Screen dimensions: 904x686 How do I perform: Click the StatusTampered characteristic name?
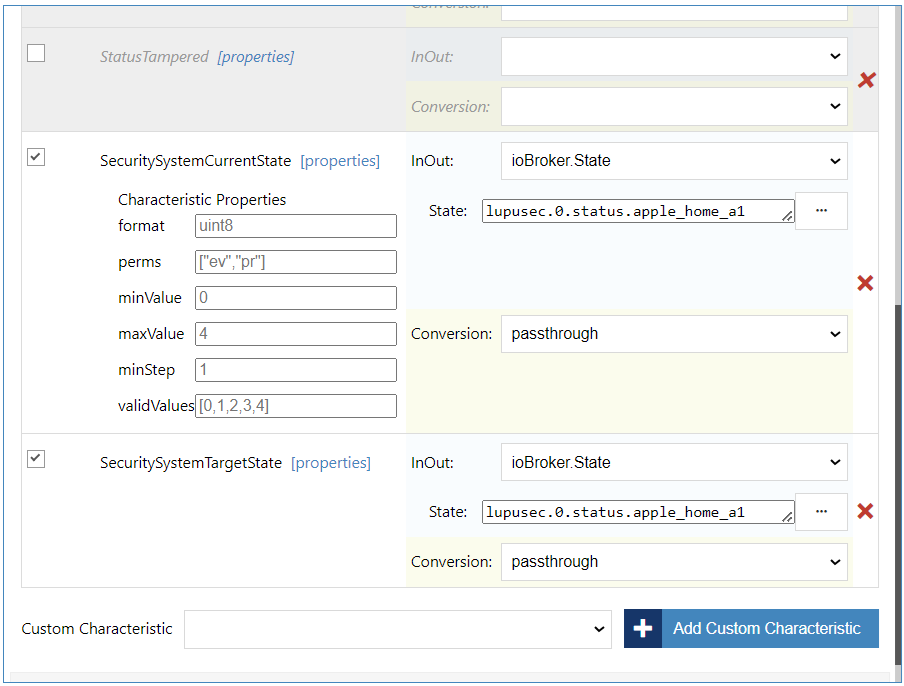click(x=155, y=57)
